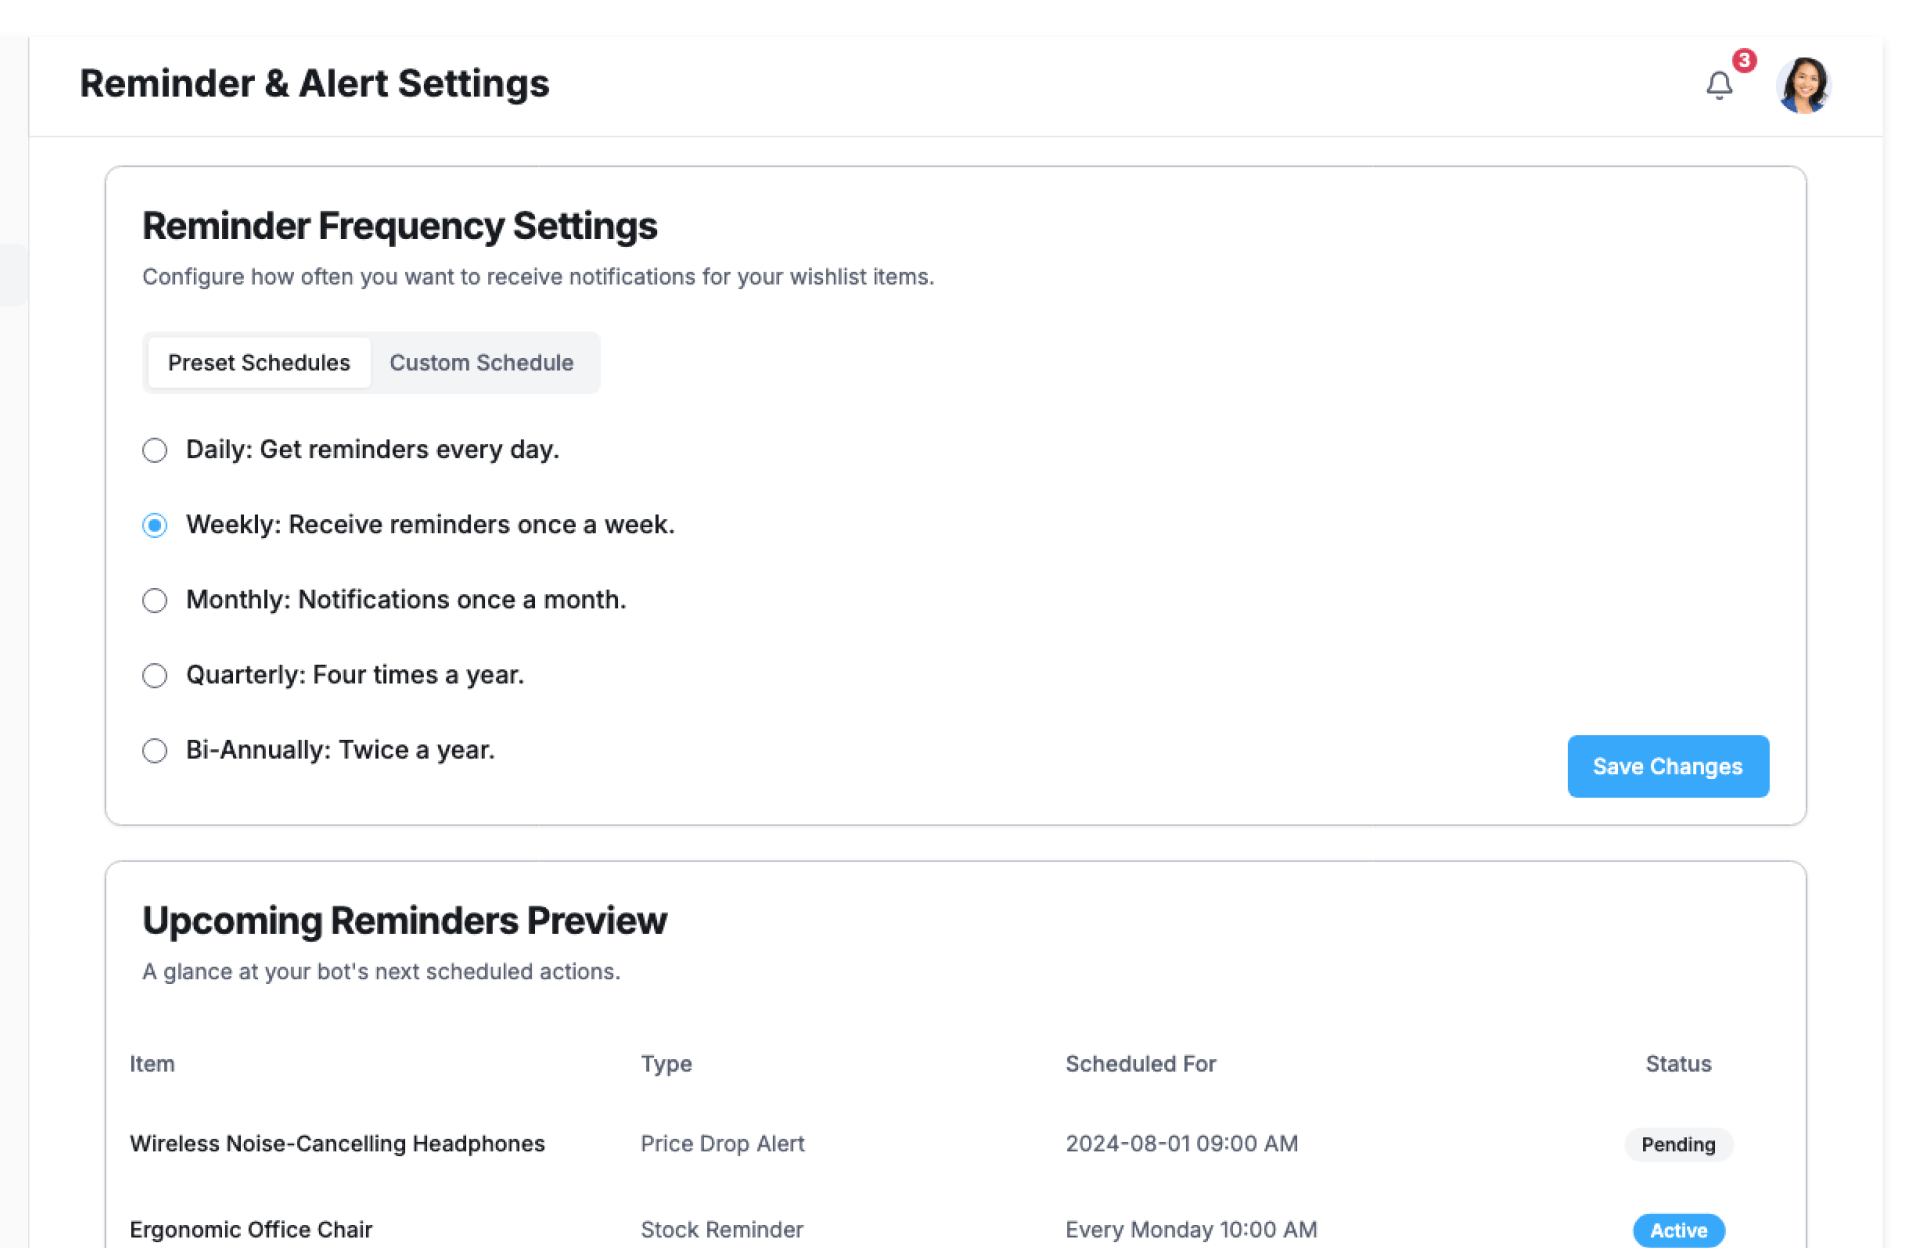Choose the Monthly notifications radio option

tap(155, 600)
